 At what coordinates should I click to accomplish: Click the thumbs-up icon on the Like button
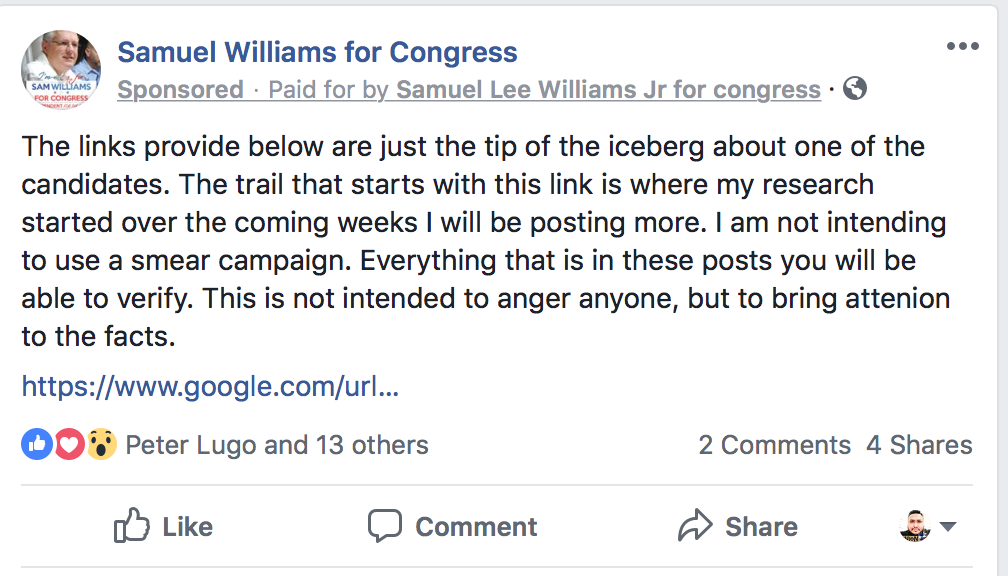(x=132, y=526)
